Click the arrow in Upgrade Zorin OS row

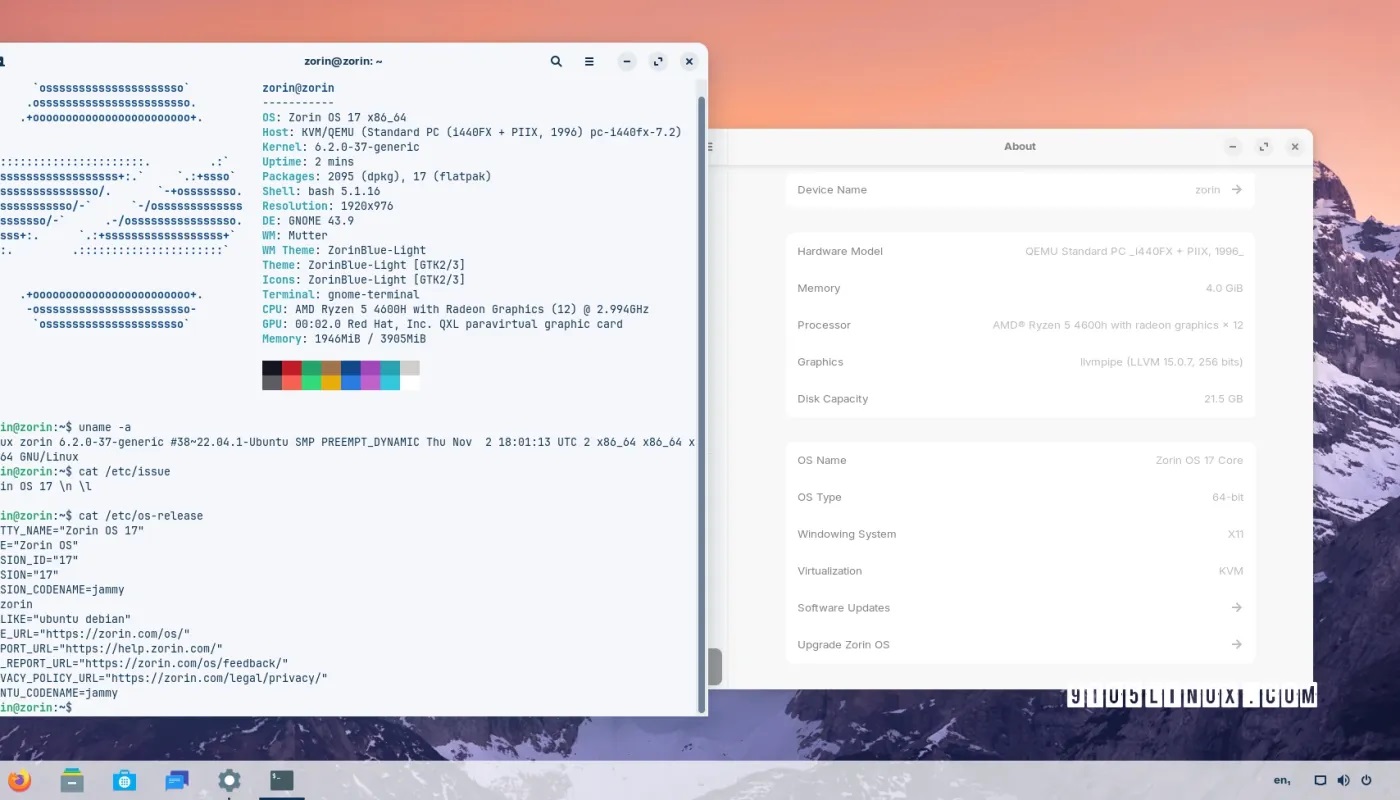click(x=1237, y=644)
